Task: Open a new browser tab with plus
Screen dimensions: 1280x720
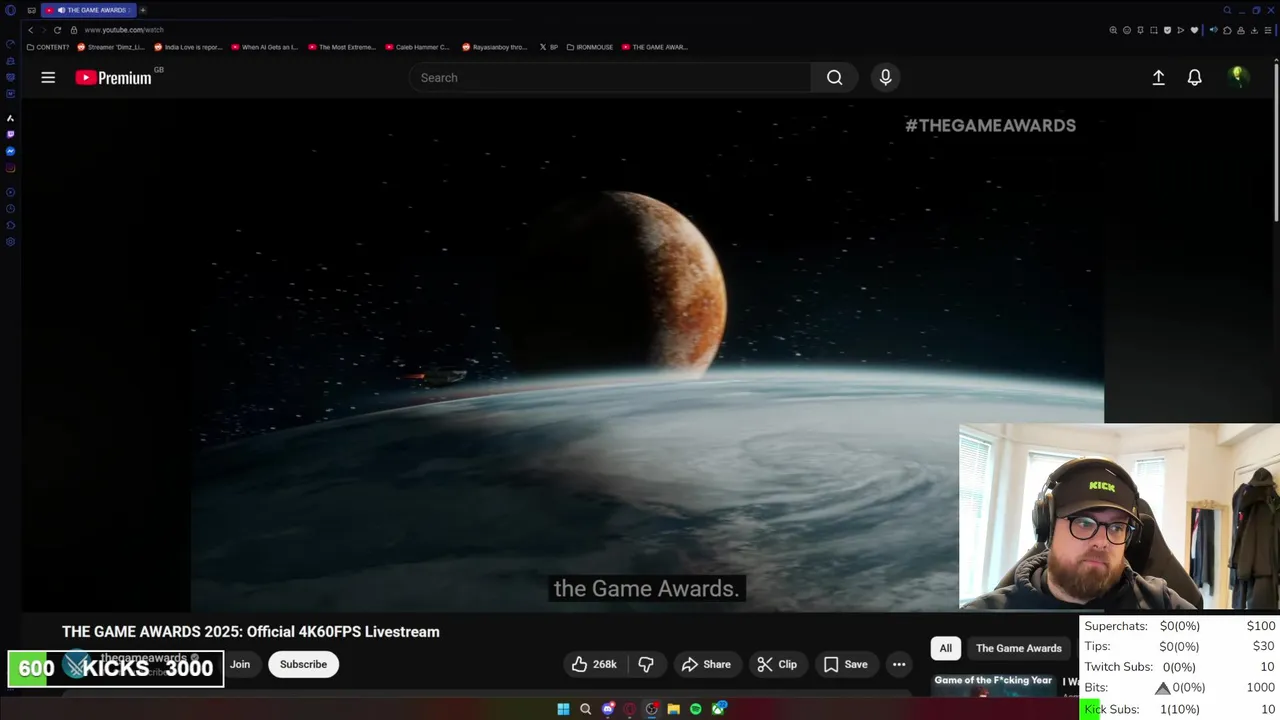Action: (x=143, y=10)
